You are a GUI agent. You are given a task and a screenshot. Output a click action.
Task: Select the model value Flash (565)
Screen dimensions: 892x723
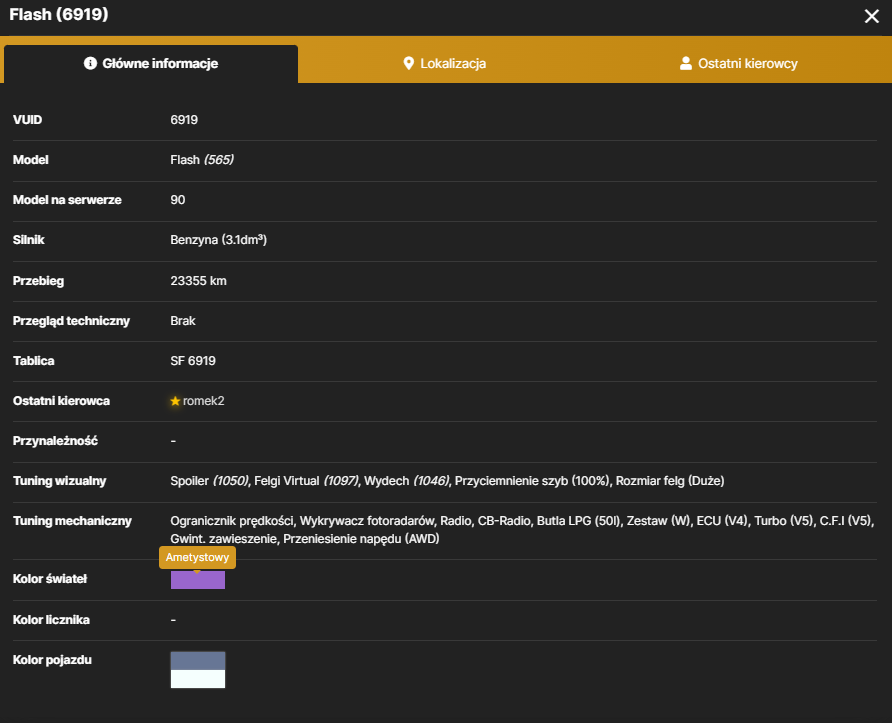click(202, 160)
